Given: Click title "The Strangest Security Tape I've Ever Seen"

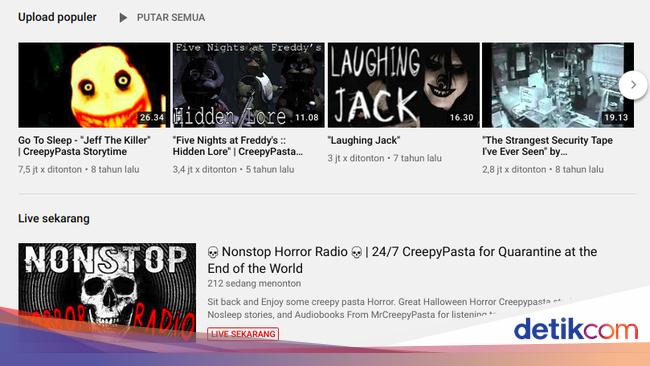Looking at the screenshot, I should click(x=547, y=146).
